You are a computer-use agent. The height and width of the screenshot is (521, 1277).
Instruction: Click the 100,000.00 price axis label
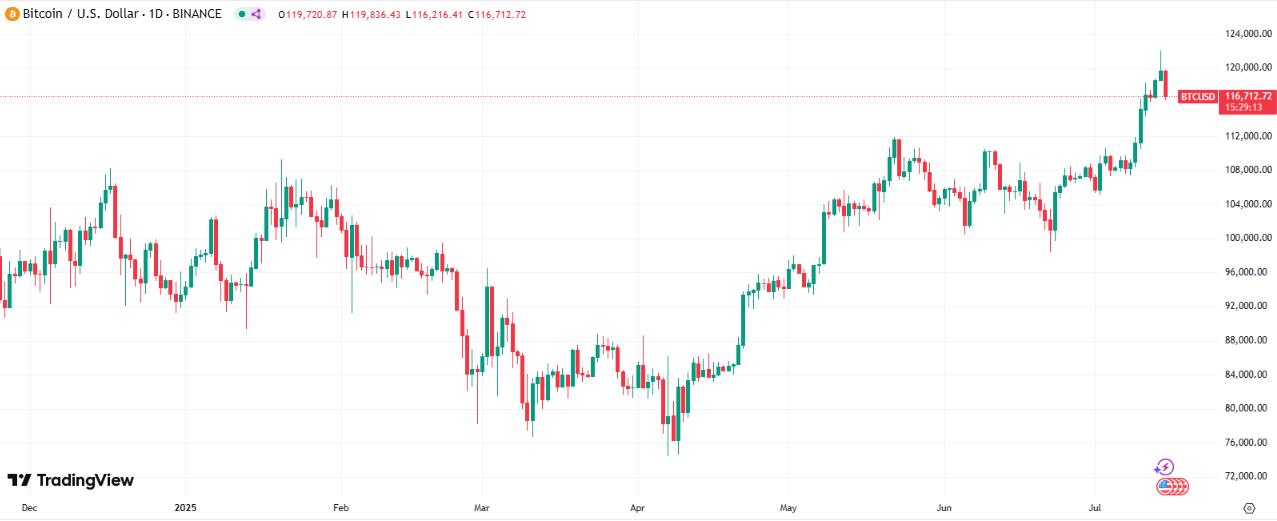(x=1248, y=238)
